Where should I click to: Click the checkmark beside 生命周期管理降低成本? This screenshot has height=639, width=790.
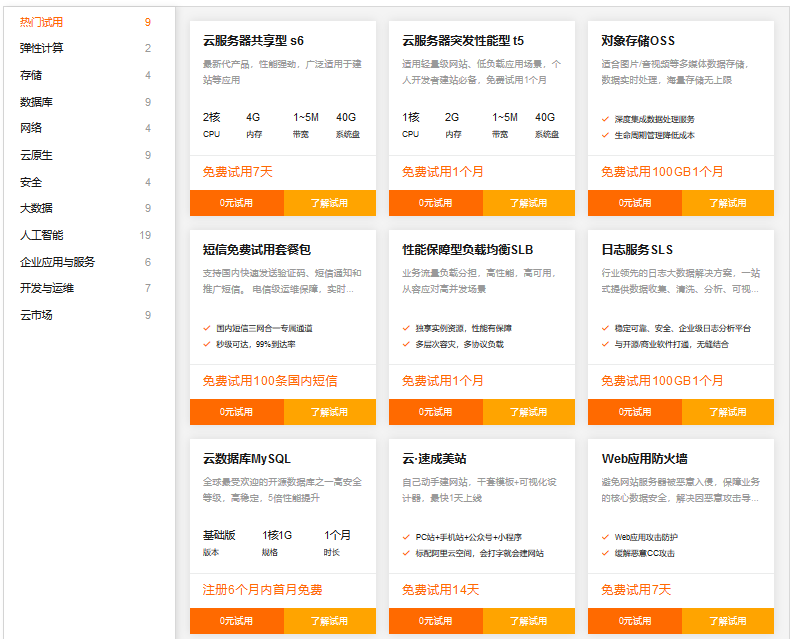(x=606, y=135)
